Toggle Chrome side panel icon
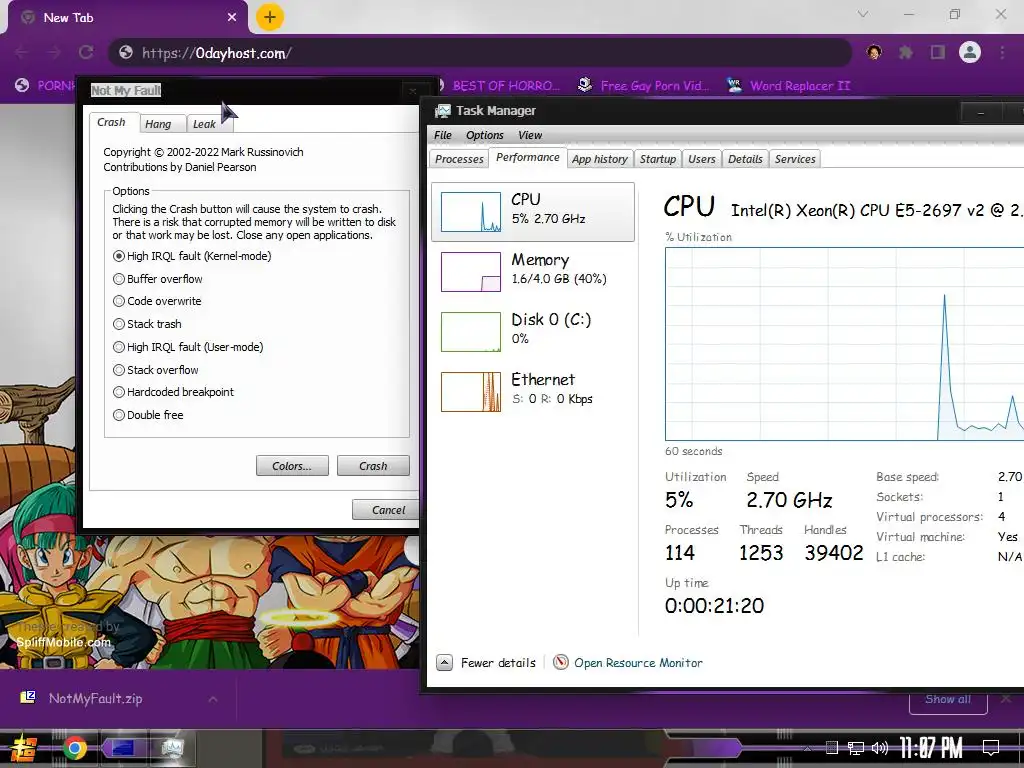 pyautogui.click(x=938, y=52)
